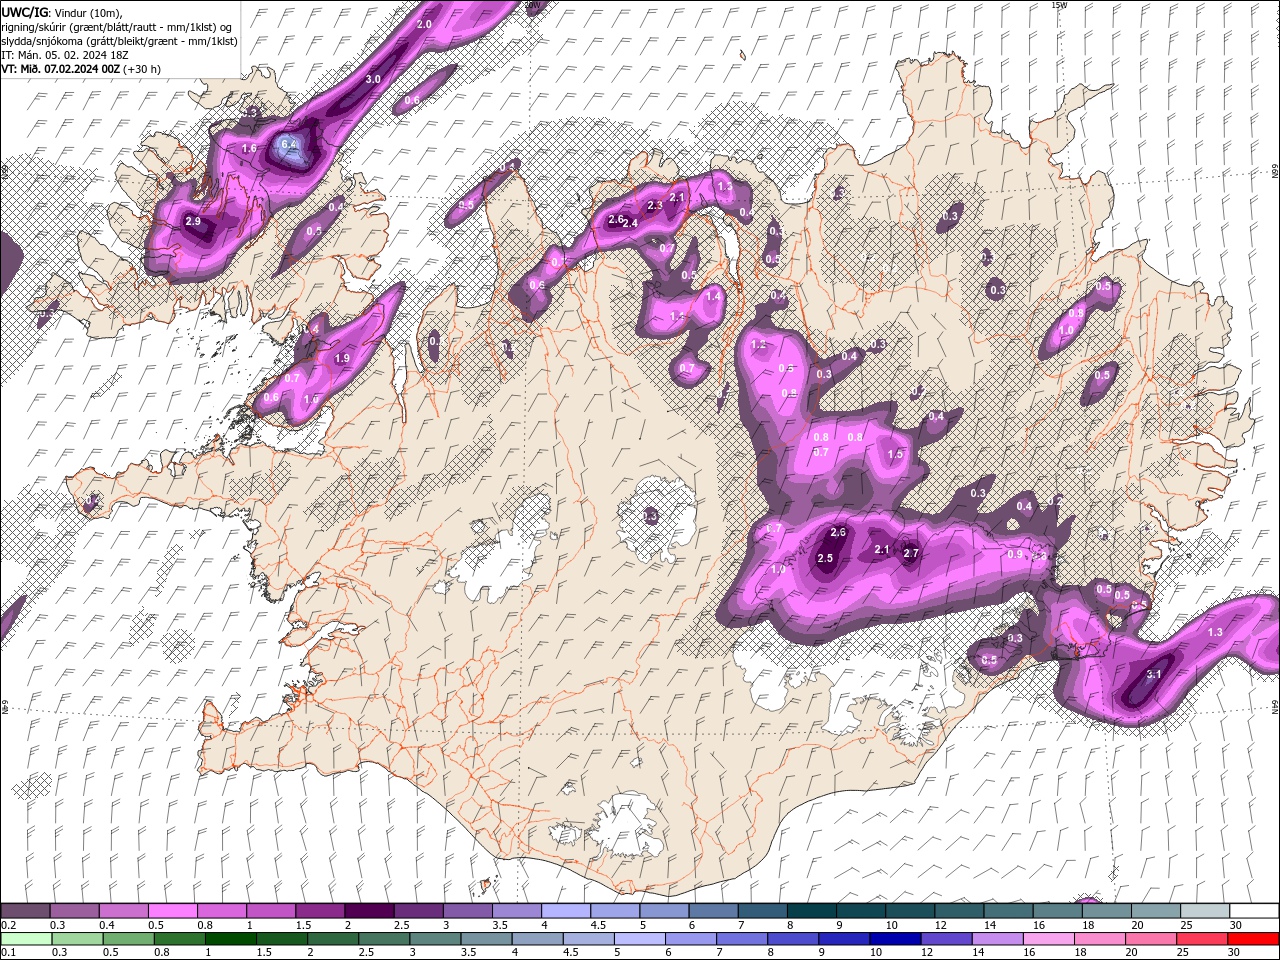This screenshot has width=1280, height=960.
Task: Click the darkest purple 2–2.5 swatch in purple legend row
Action: 368,911
